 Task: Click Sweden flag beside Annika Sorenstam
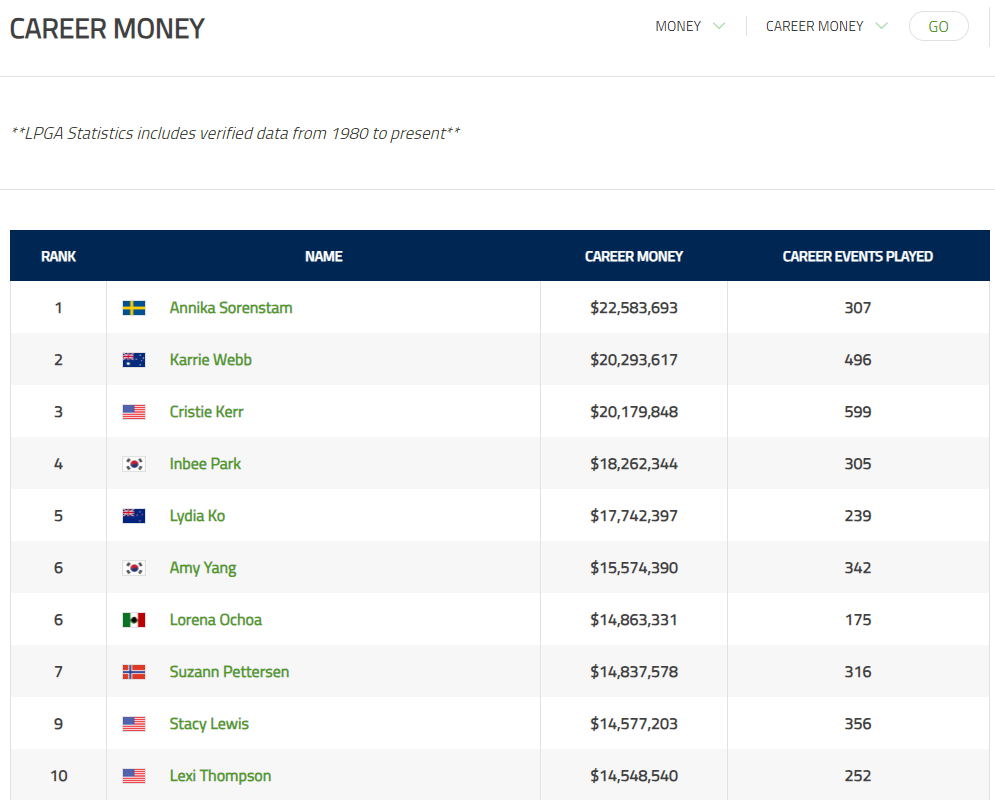coord(134,308)
